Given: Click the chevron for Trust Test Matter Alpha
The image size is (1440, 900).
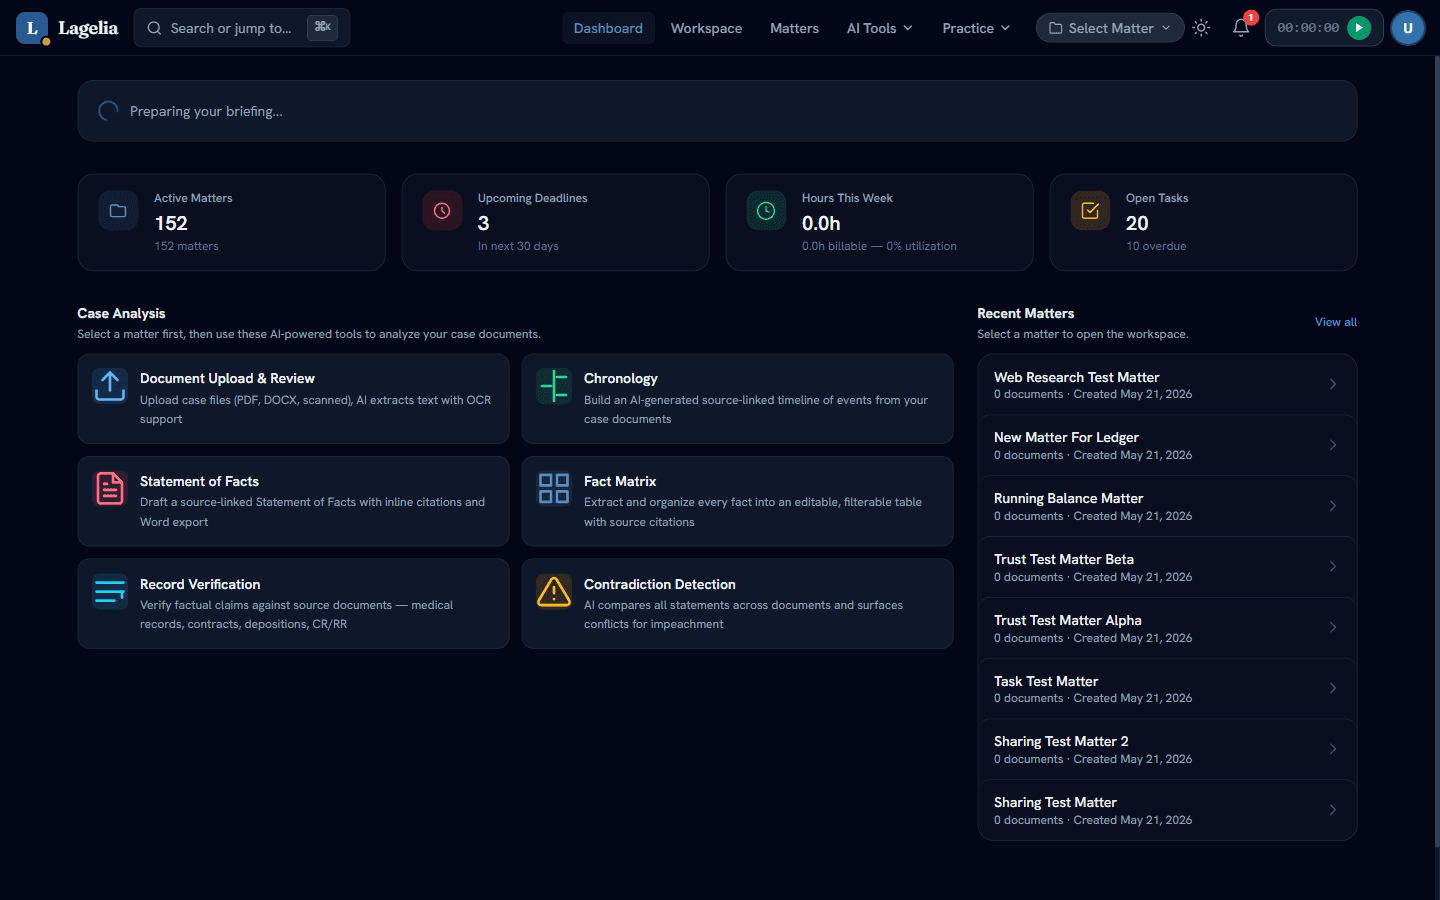Looking at the screenshot, I should 1332,628.
